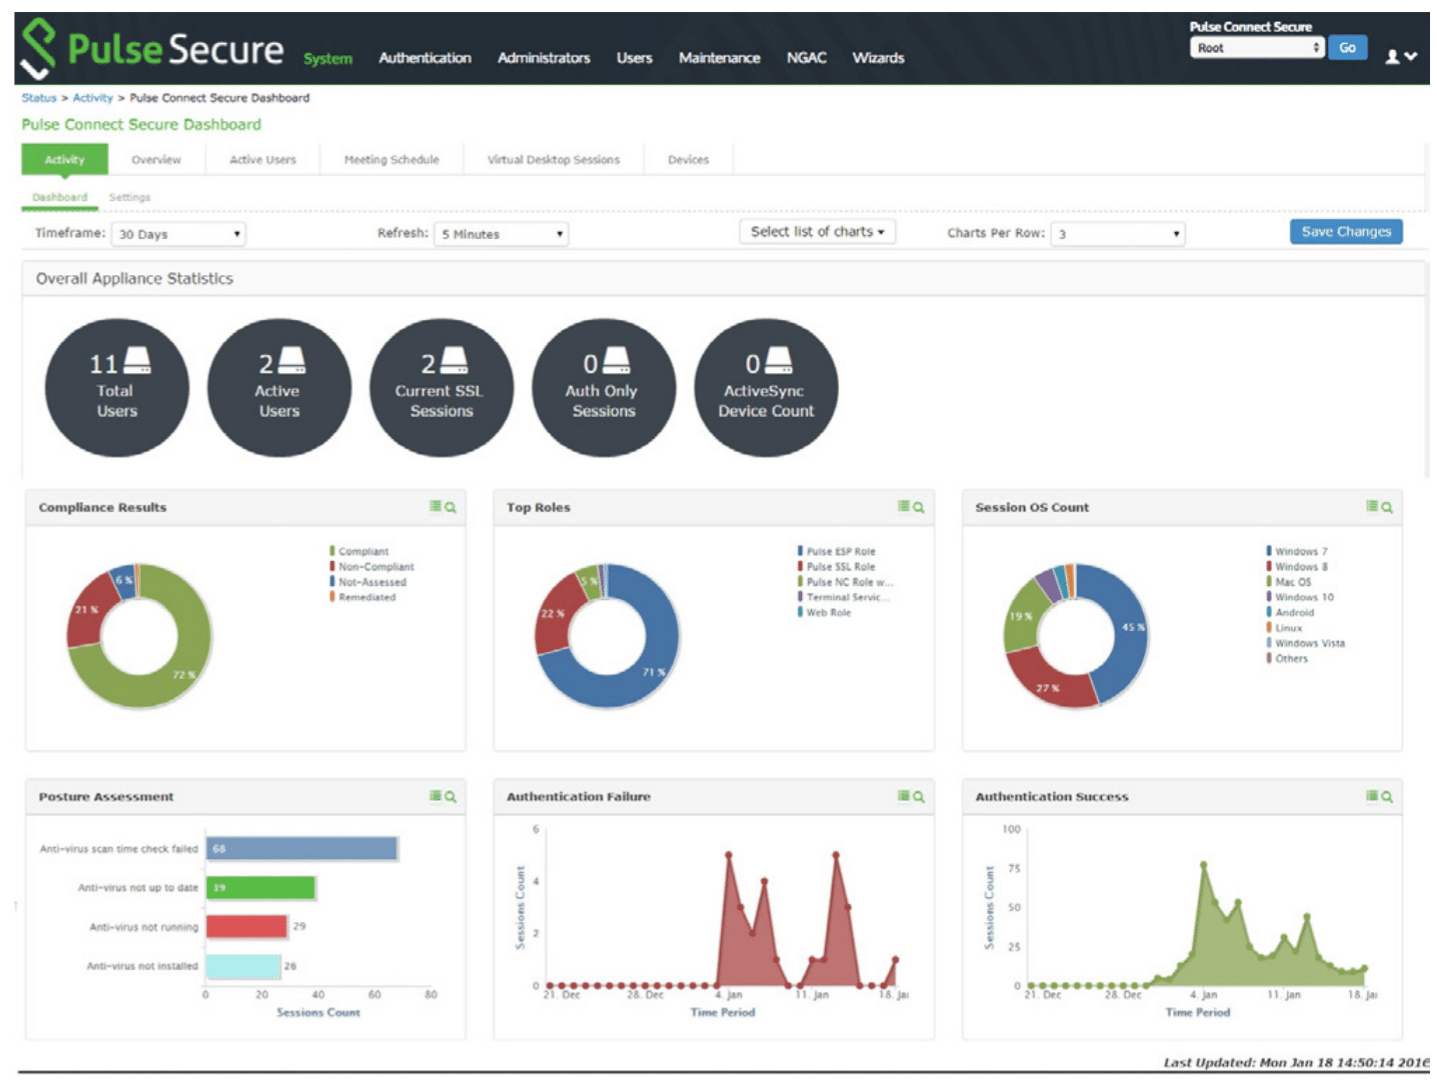The width and height of the screenshot is (1437, 1080).
Task: Click the magnifier icon on Session OS Count
Action: pos(1387,508)
